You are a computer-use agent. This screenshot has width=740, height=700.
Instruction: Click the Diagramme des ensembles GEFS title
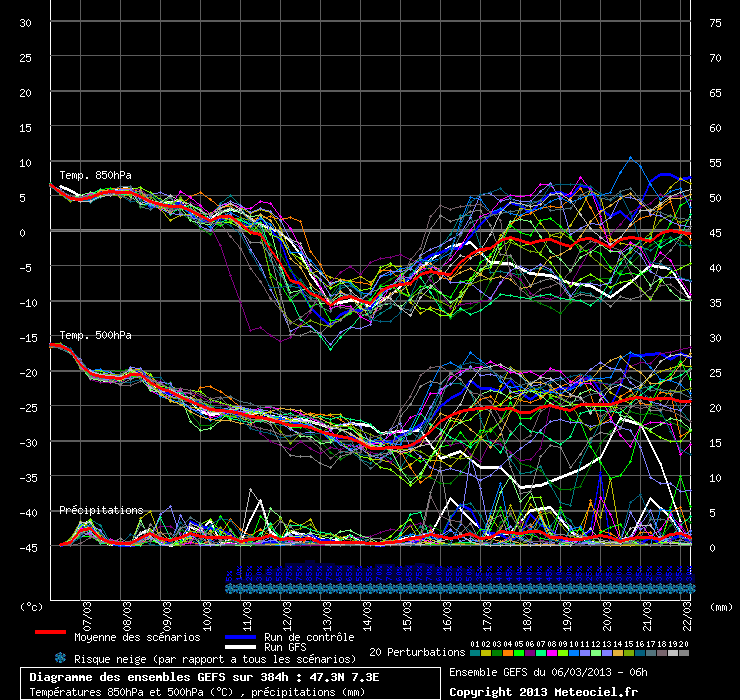pyautogui.click(x=204, y=677)
